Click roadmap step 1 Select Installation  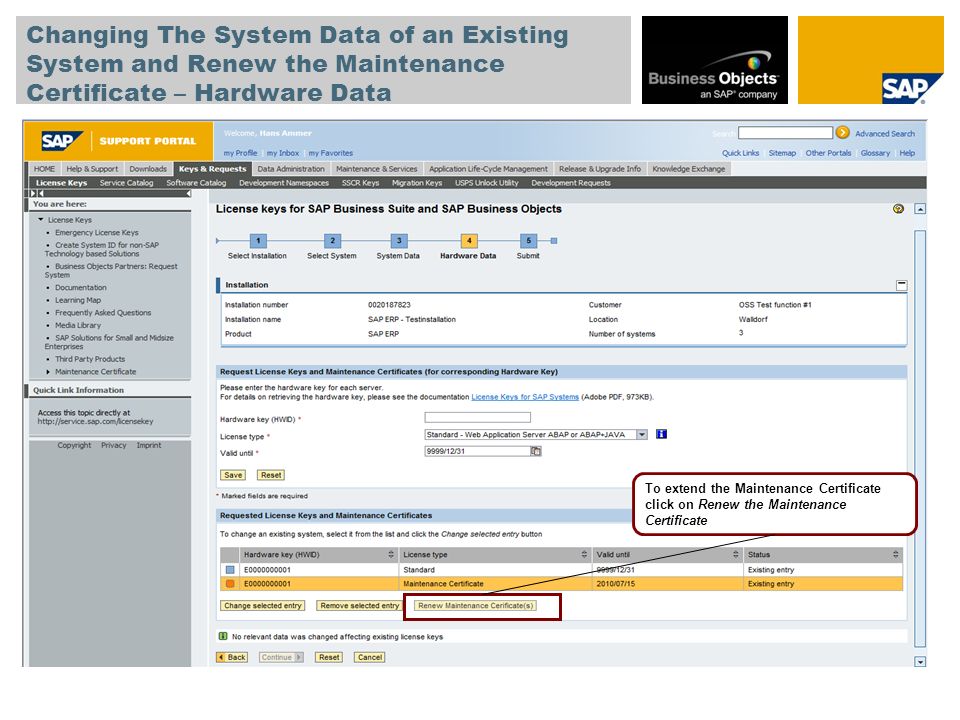[x=258, y=241]
